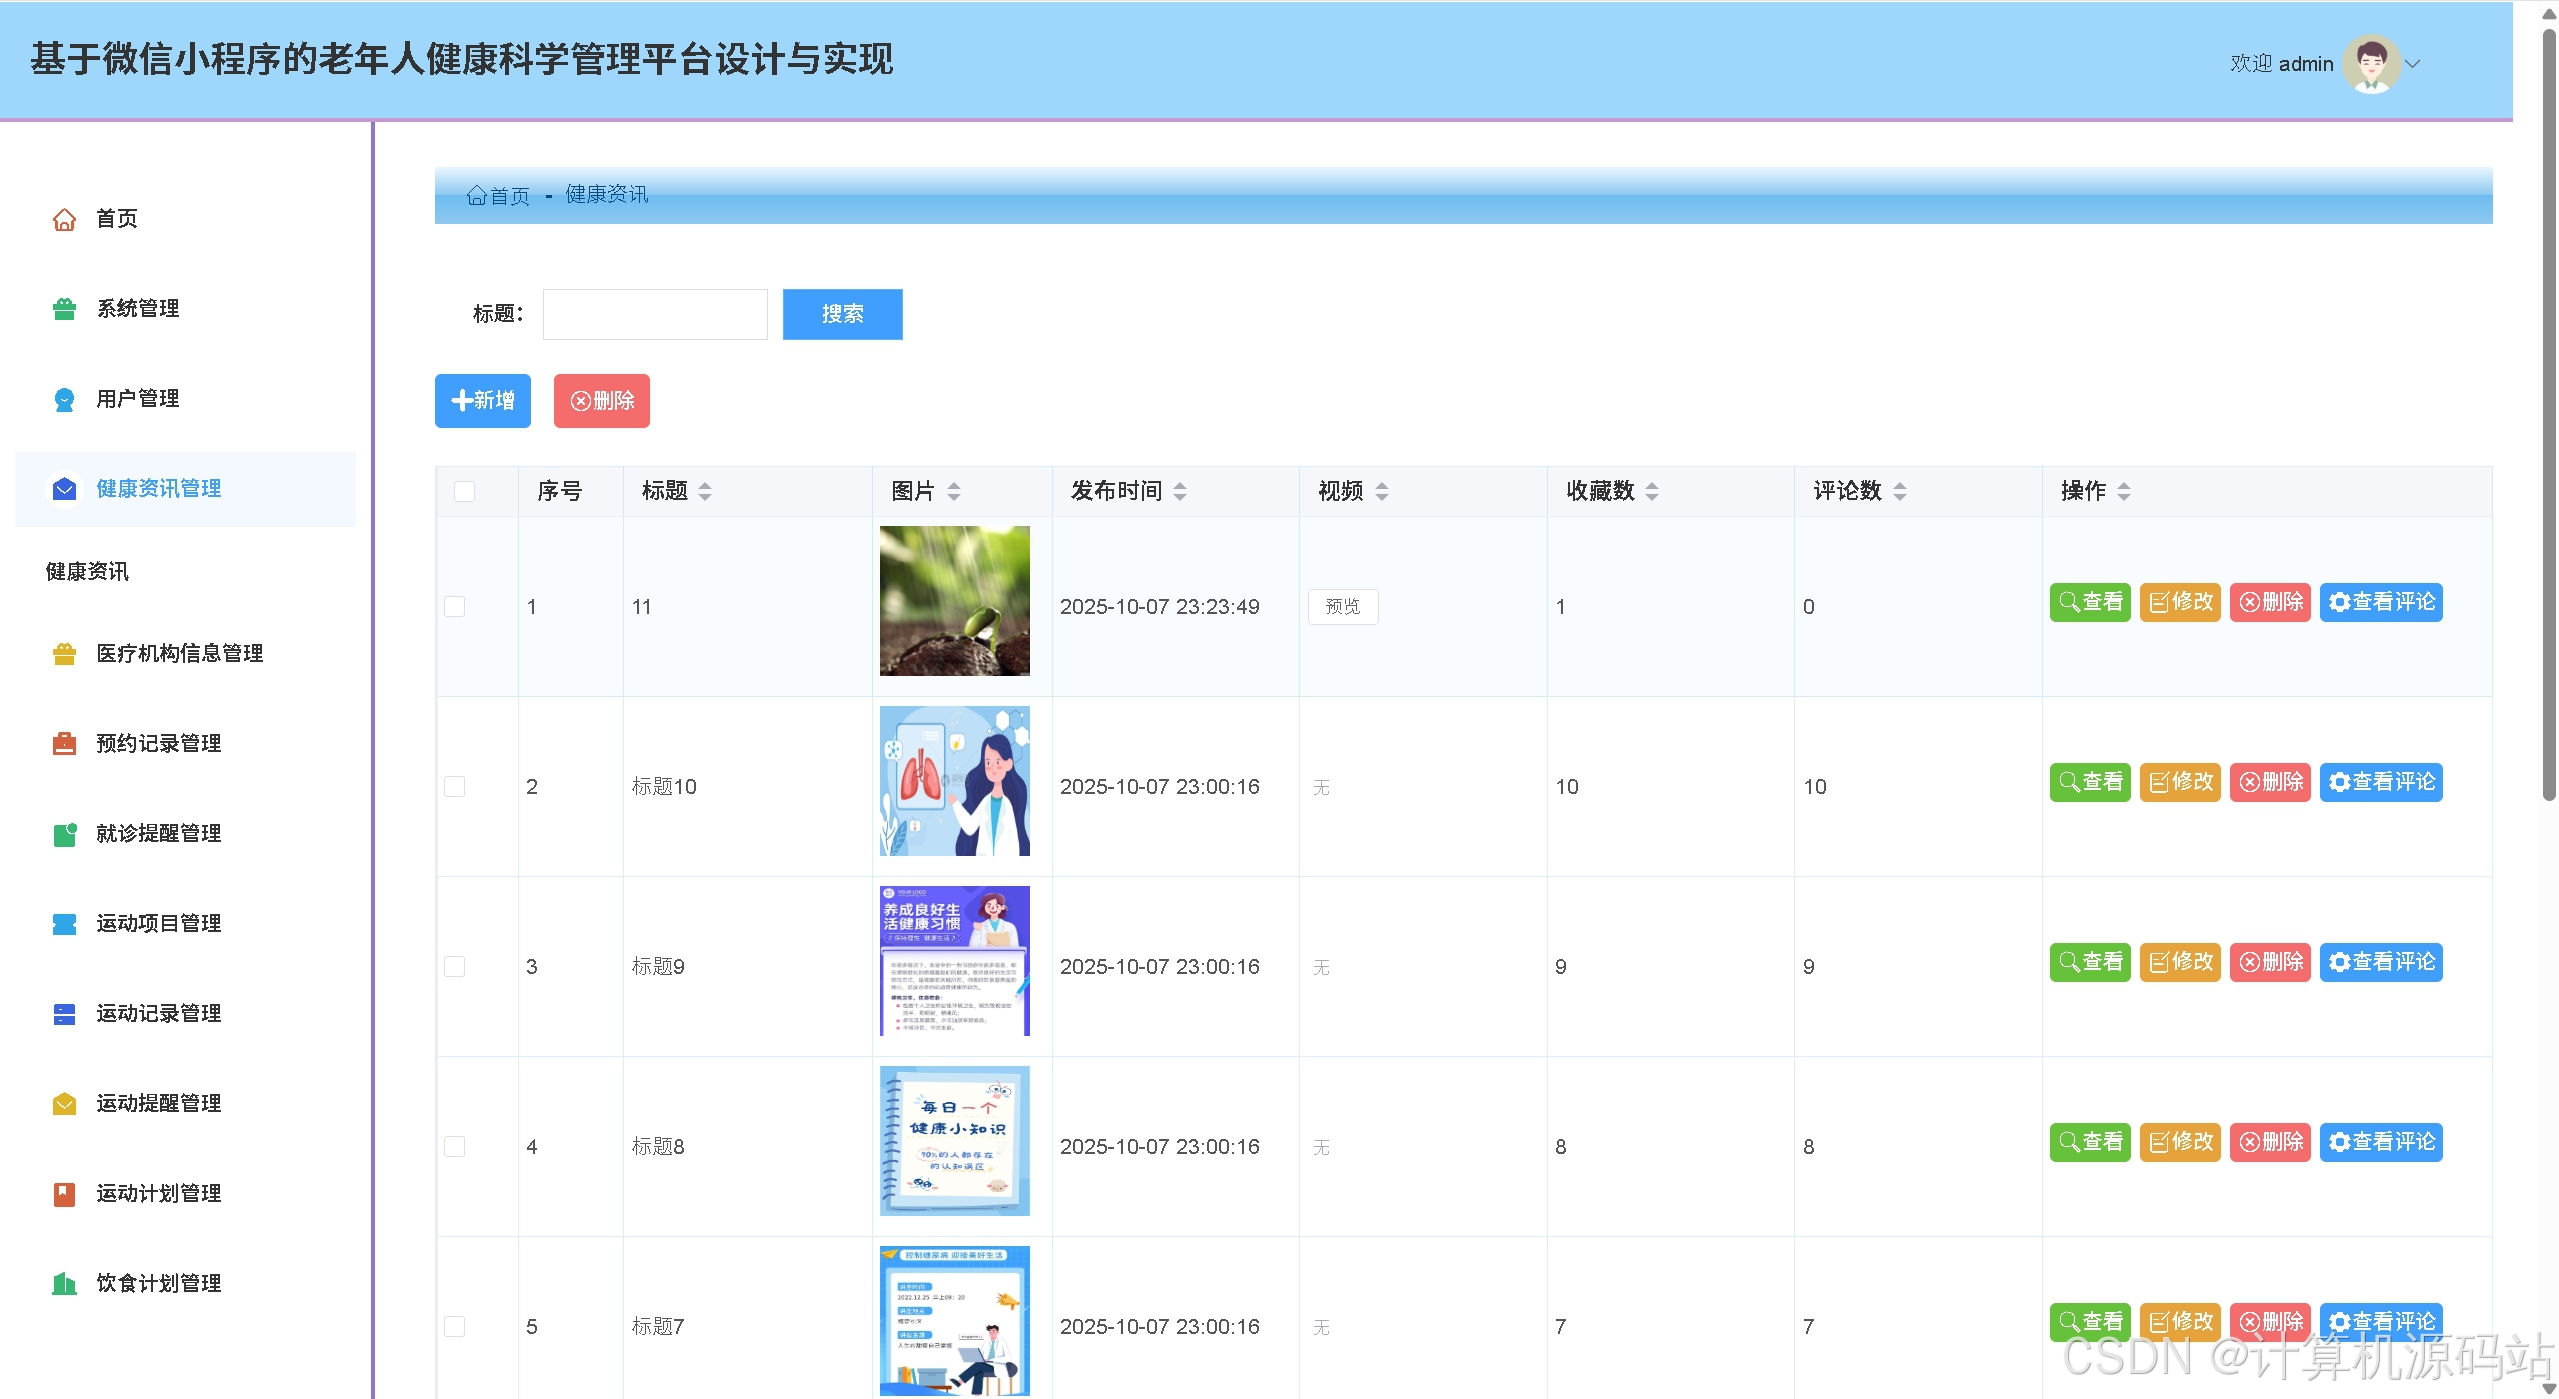
Task: Click the scrollbar down arrow
Action: [x=2549, y=1388]
